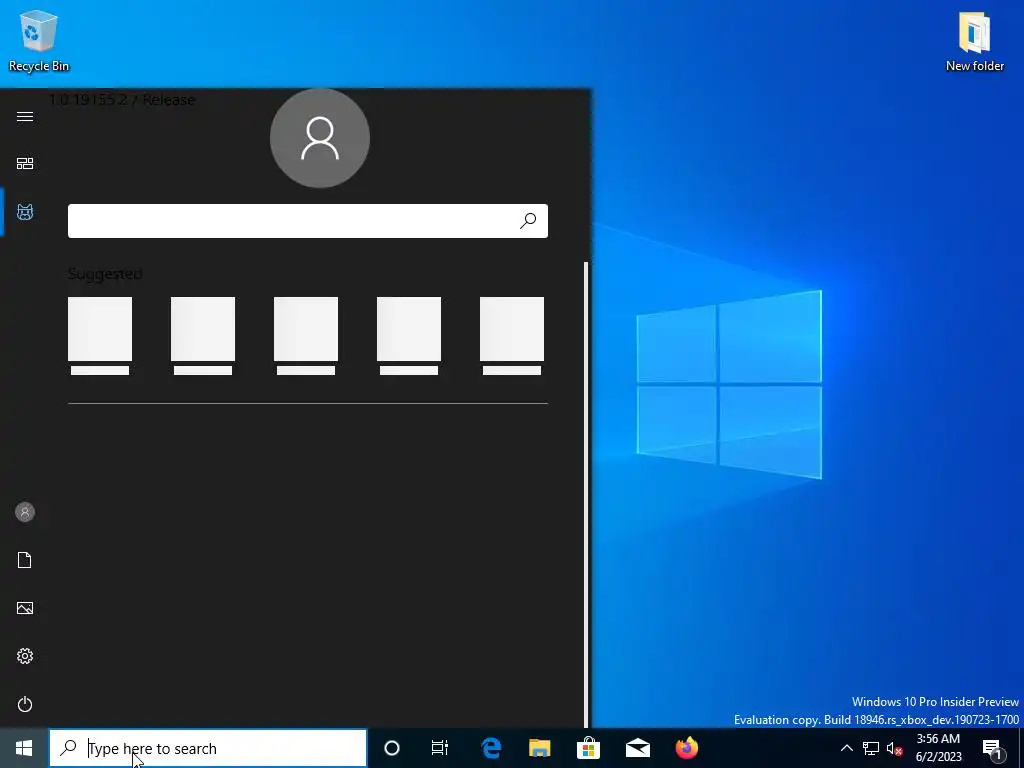Open the clock showing 3:56 AM
The width and height of the screenshot is (1024, 768).
tap(938, 748)
